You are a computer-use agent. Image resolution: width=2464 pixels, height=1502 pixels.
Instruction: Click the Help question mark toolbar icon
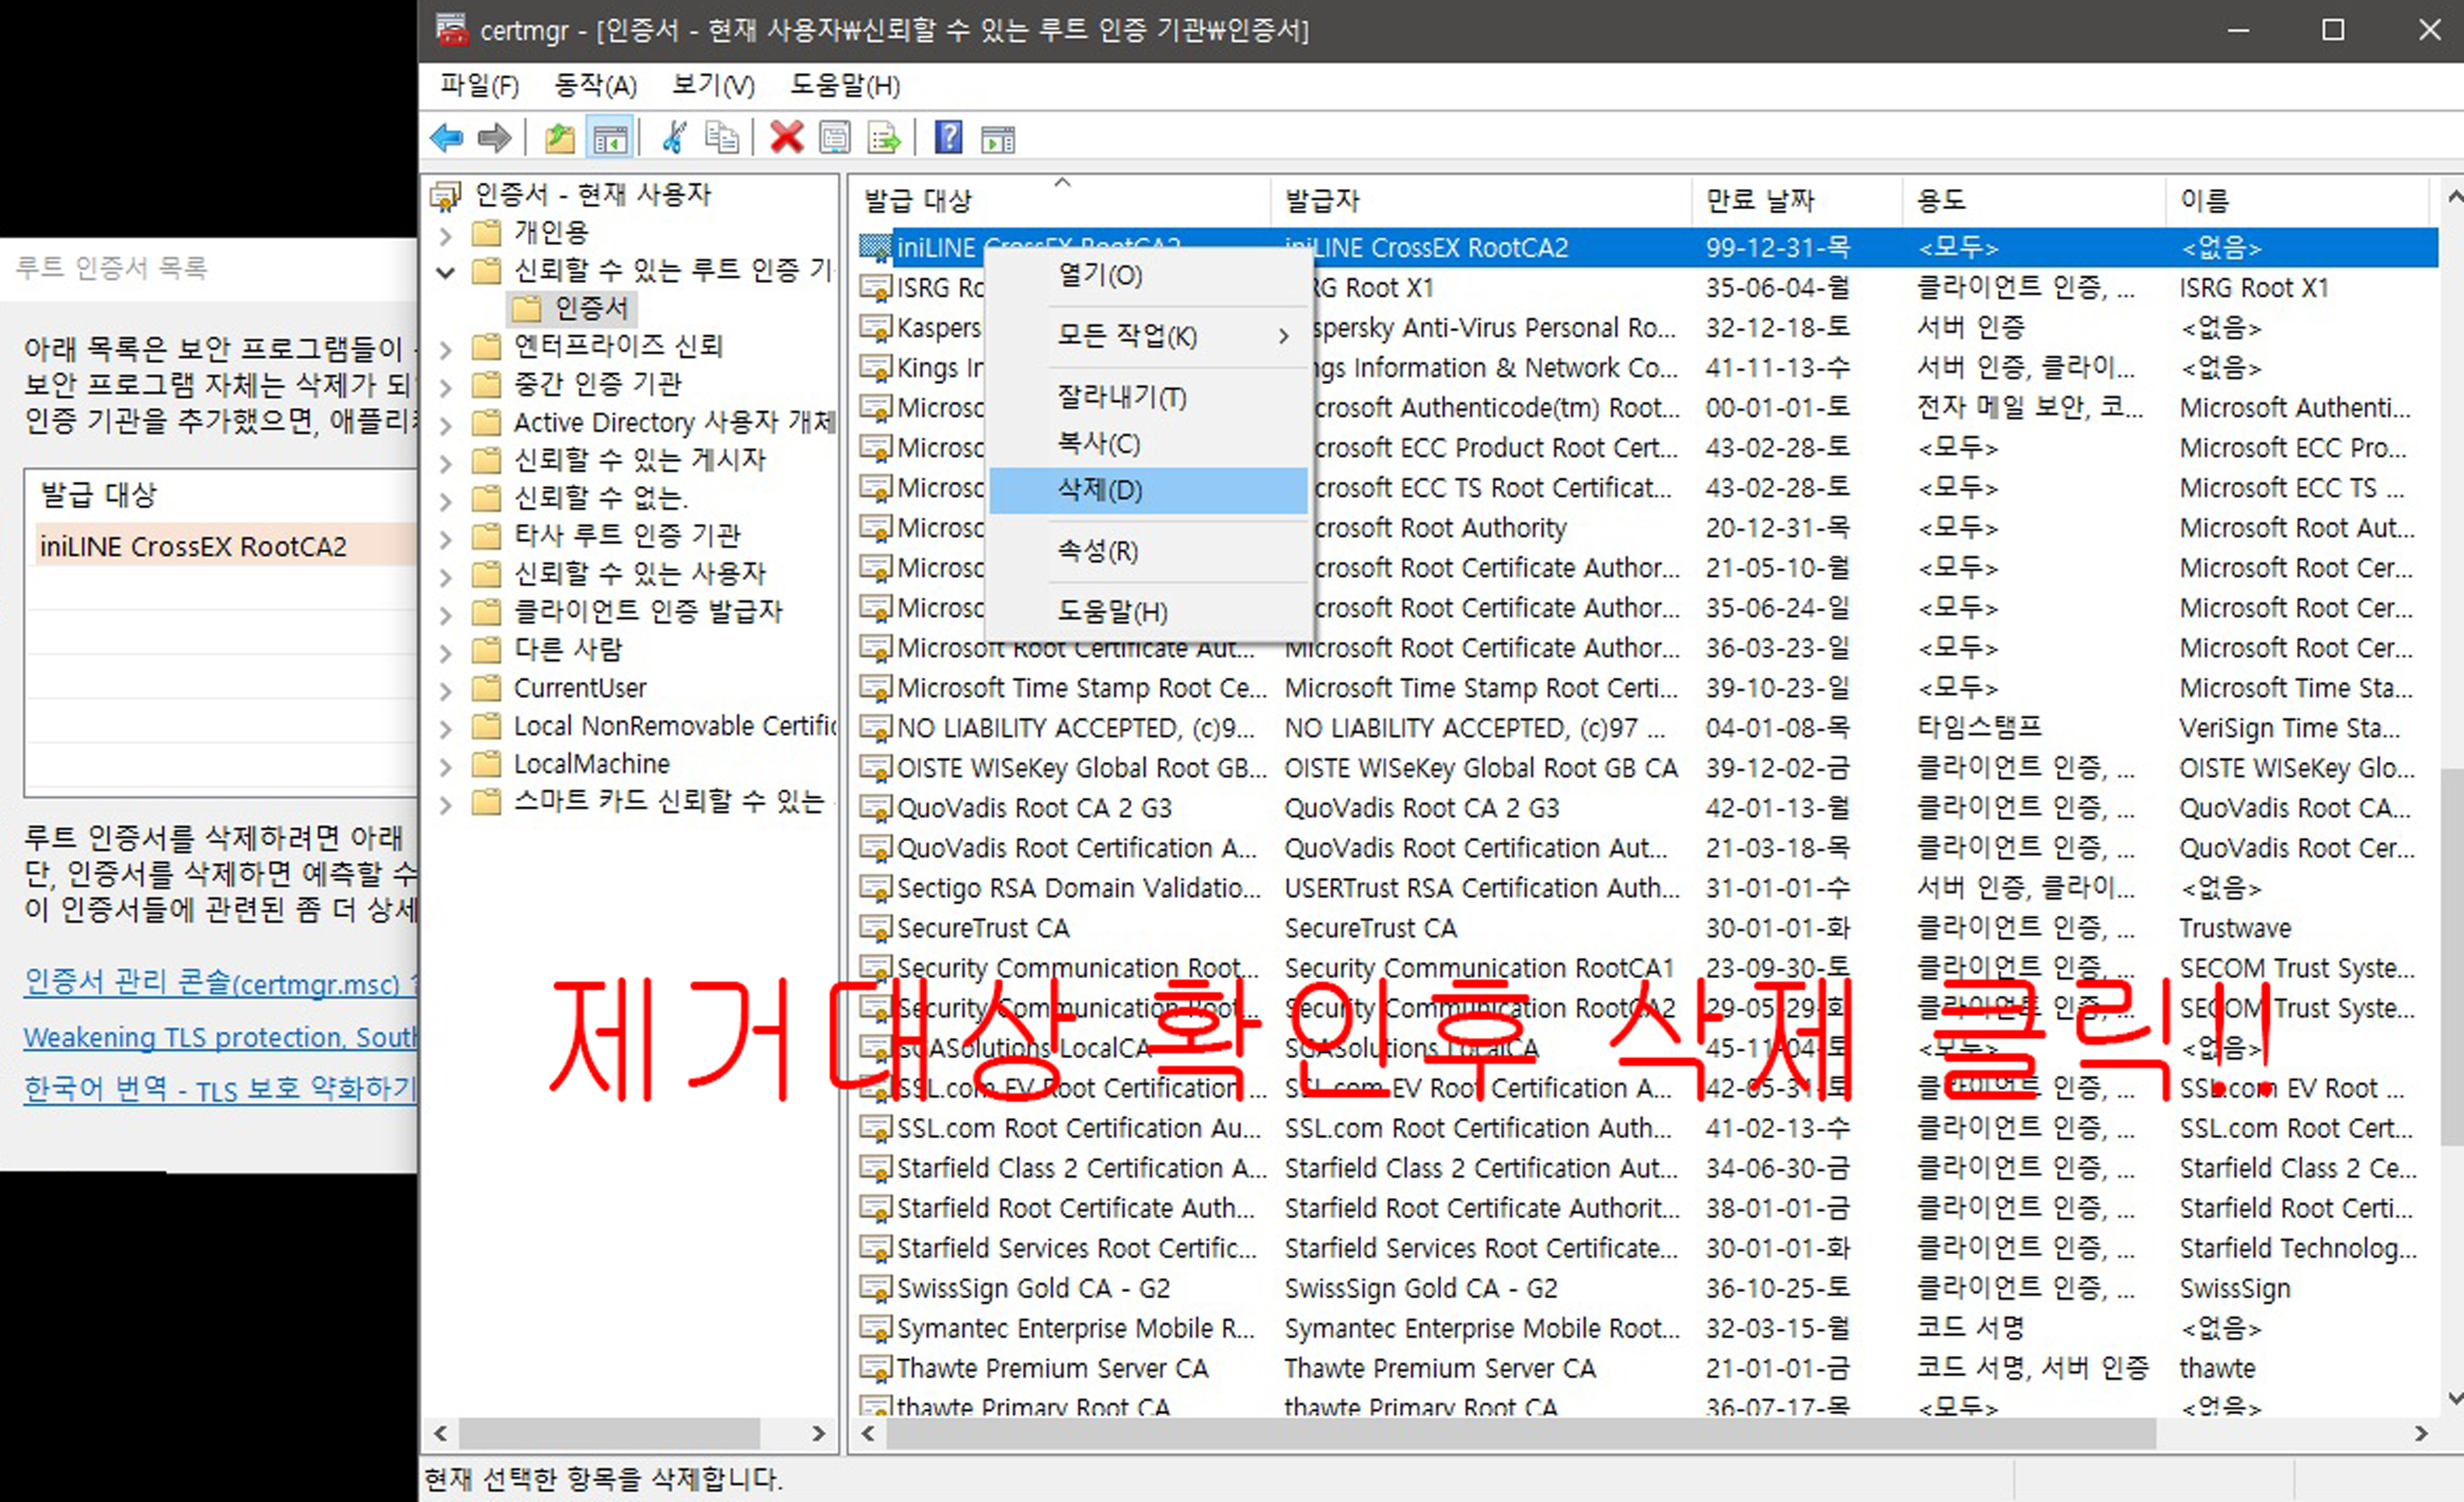[x=948, y=138]
